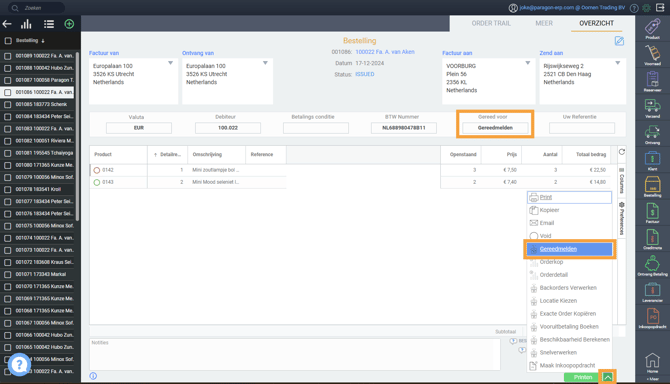Open the Verzend shipping truck icon
Screen dimensions: 670x384
652,108
